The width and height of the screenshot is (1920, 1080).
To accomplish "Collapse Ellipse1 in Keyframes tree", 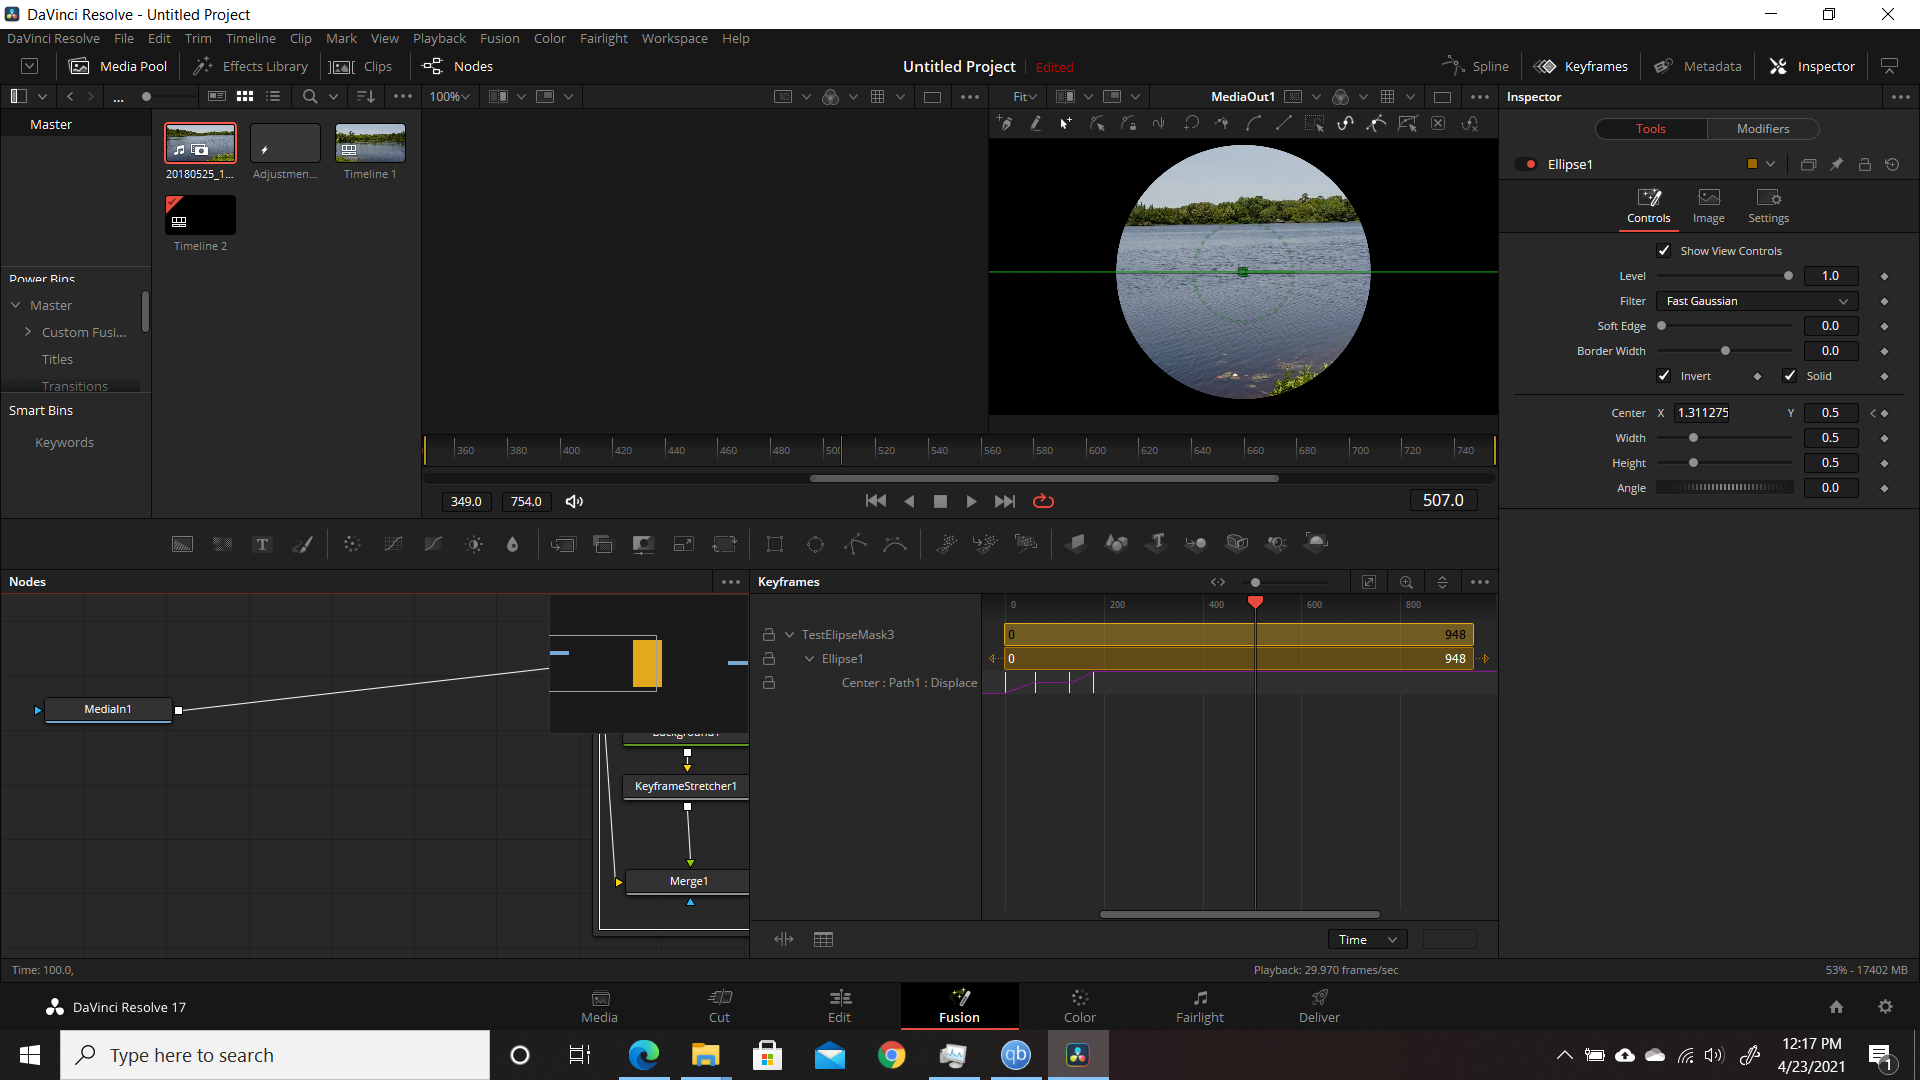I will click(809, 659).
